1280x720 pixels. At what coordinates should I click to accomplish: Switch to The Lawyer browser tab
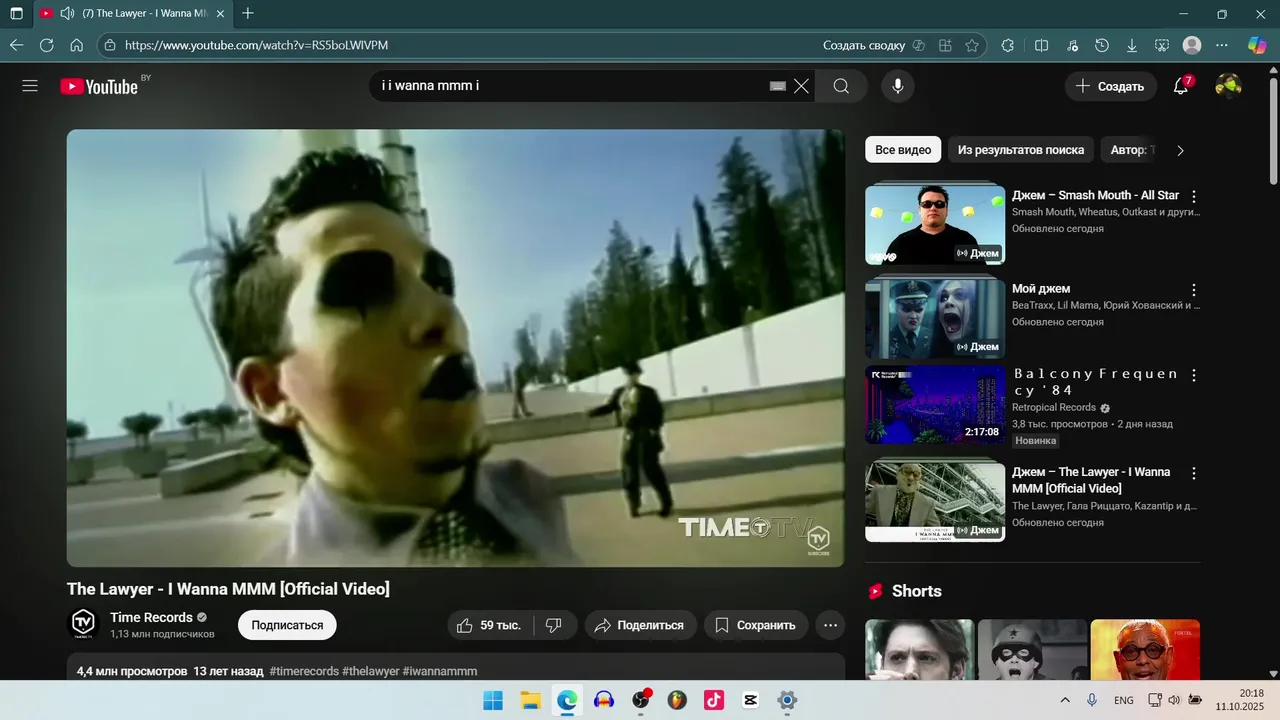[x=134, y=14]
